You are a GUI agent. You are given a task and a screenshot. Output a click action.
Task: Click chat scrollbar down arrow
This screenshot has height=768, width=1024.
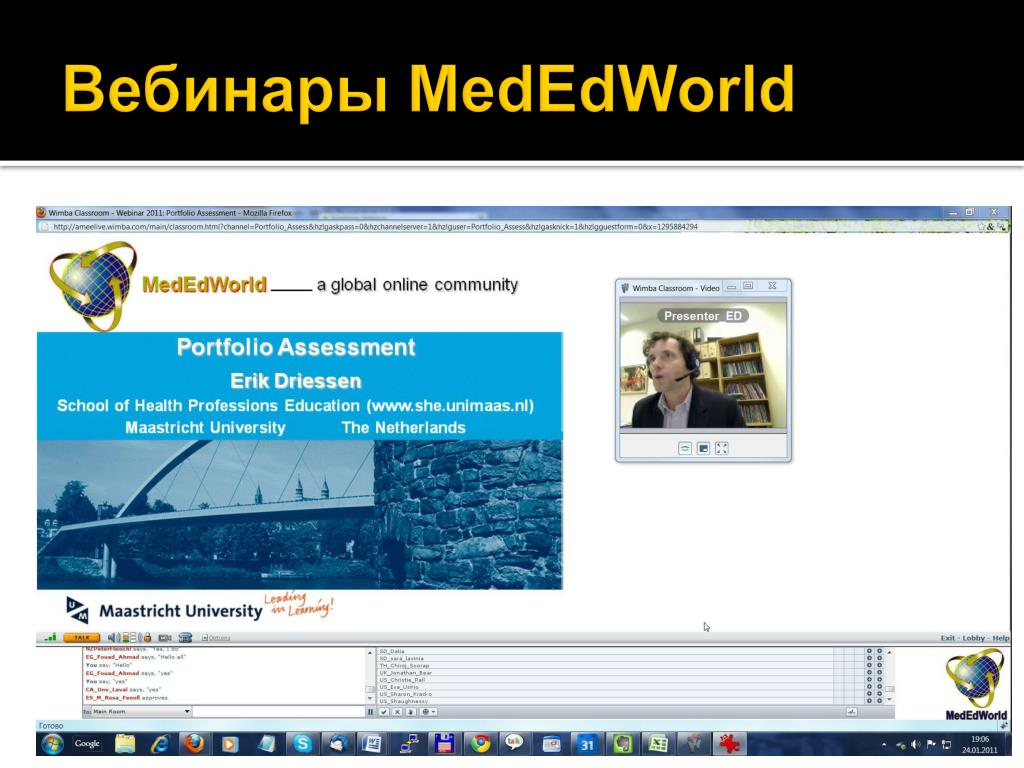point(370,698)
